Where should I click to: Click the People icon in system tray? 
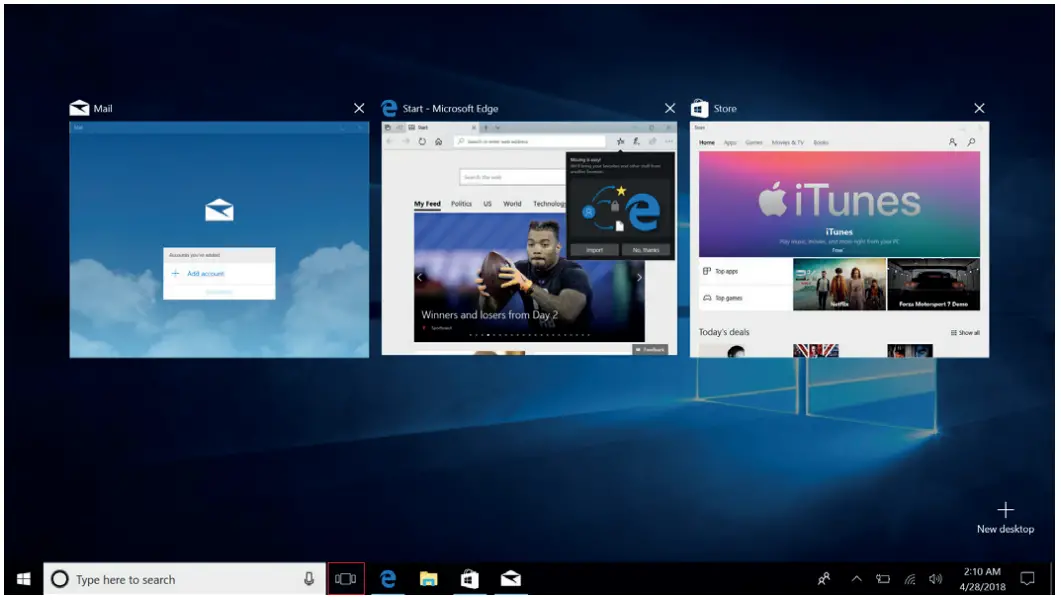[x=823, y=578]
